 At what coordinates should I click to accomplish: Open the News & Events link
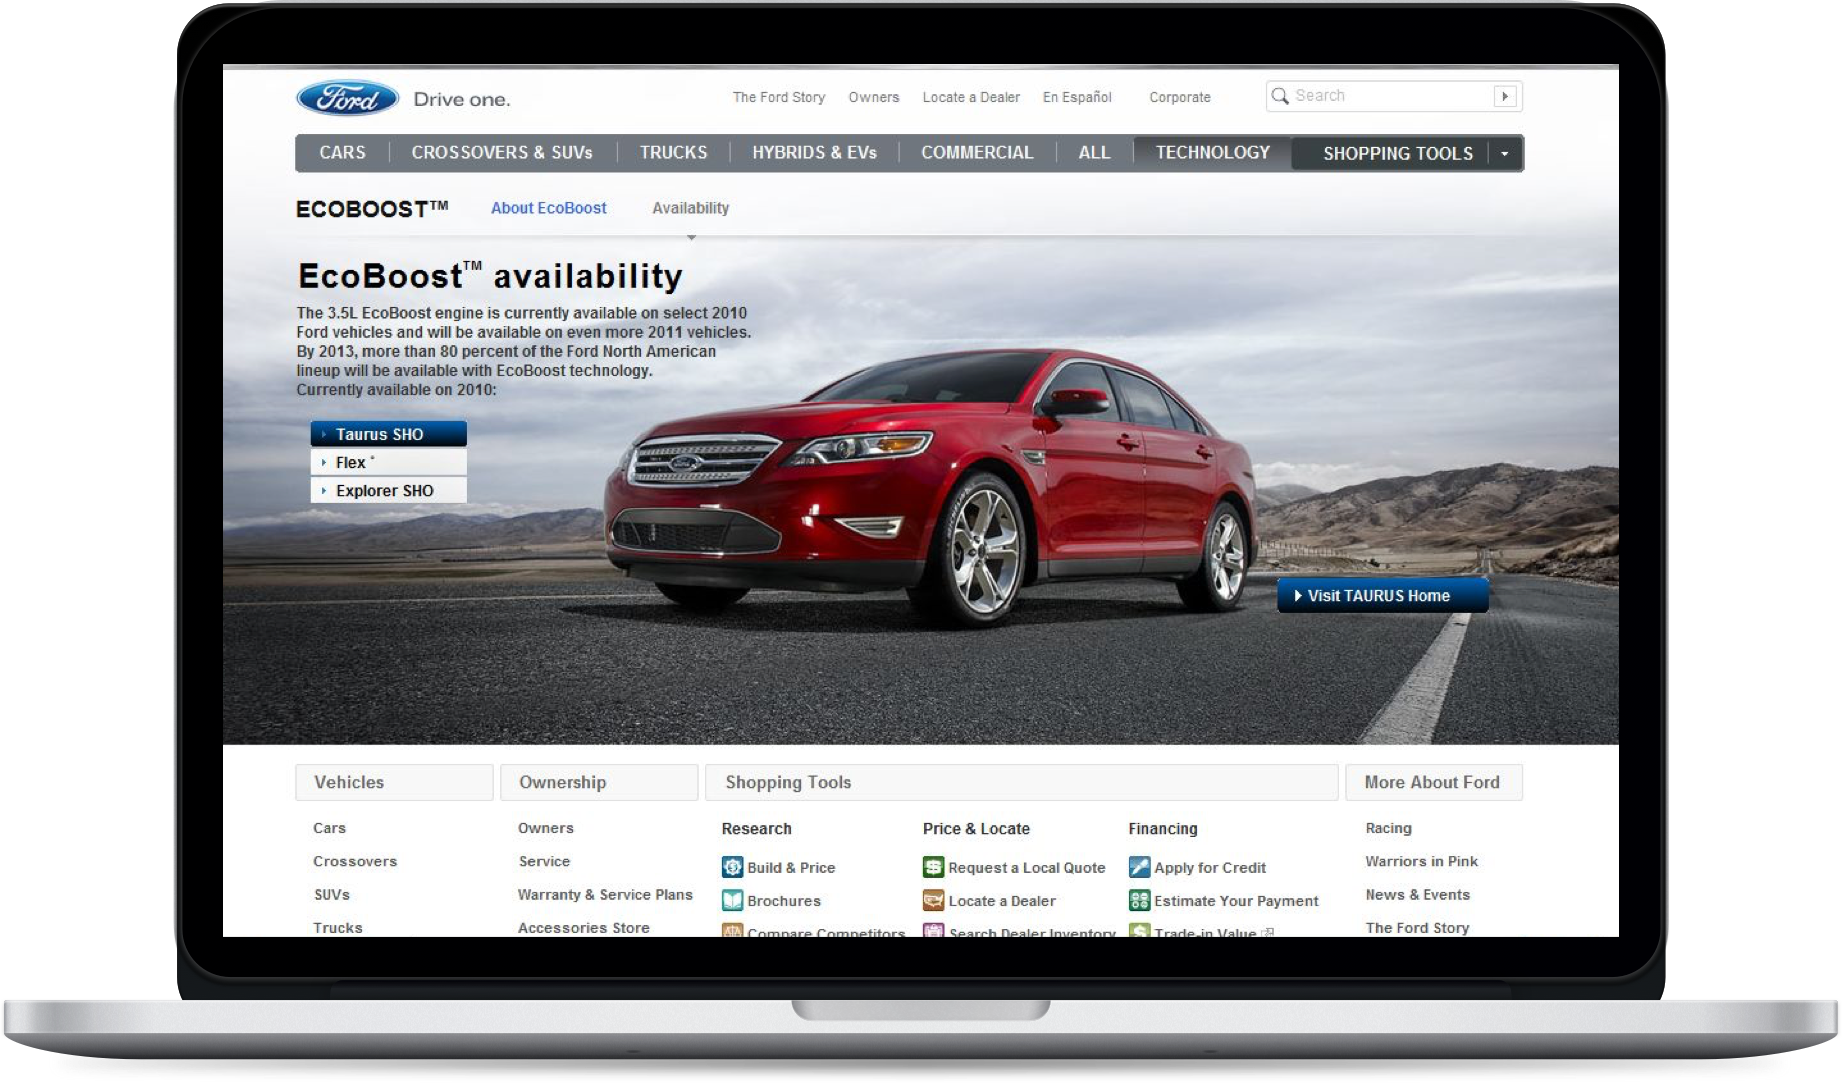(1417, 894)
